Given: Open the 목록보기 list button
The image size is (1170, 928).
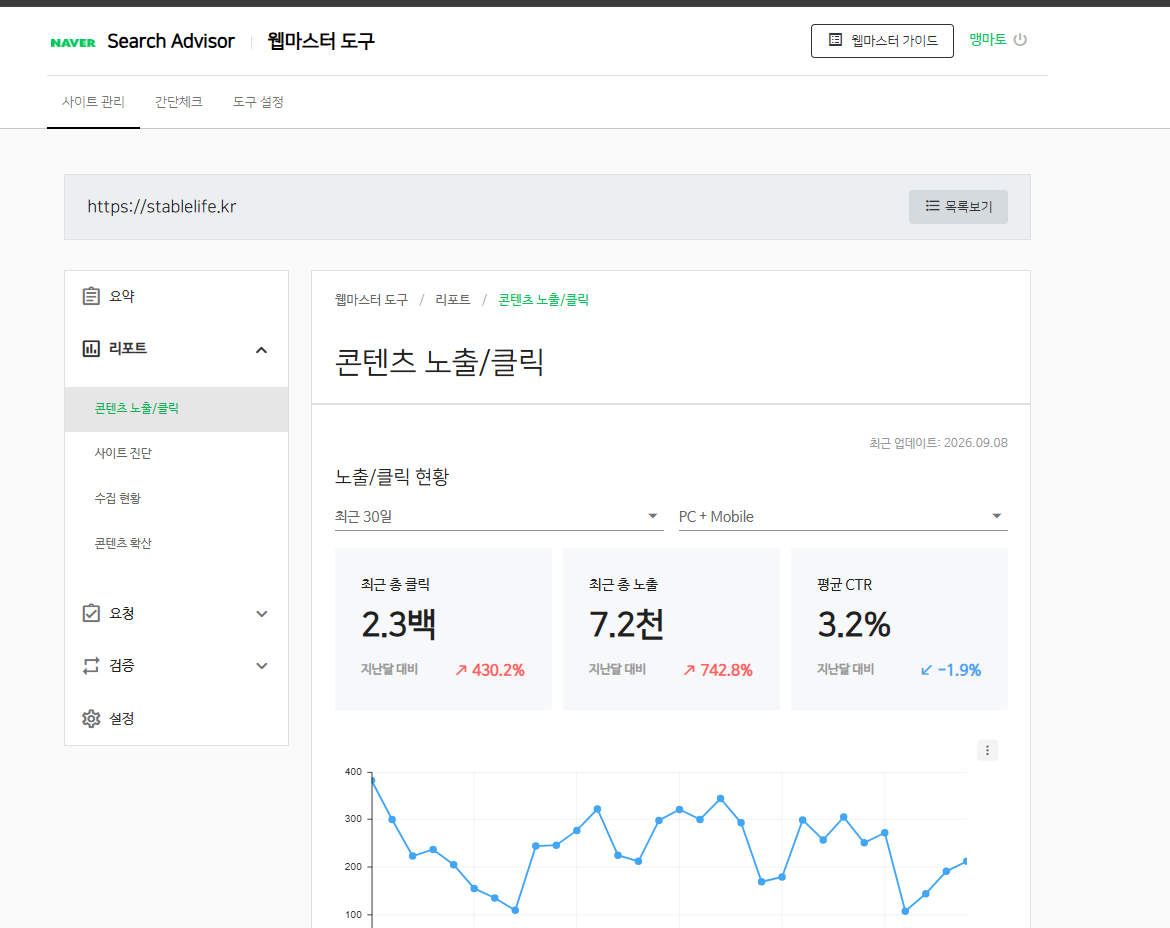Looking at the screenshot, I should coord(958,207).
